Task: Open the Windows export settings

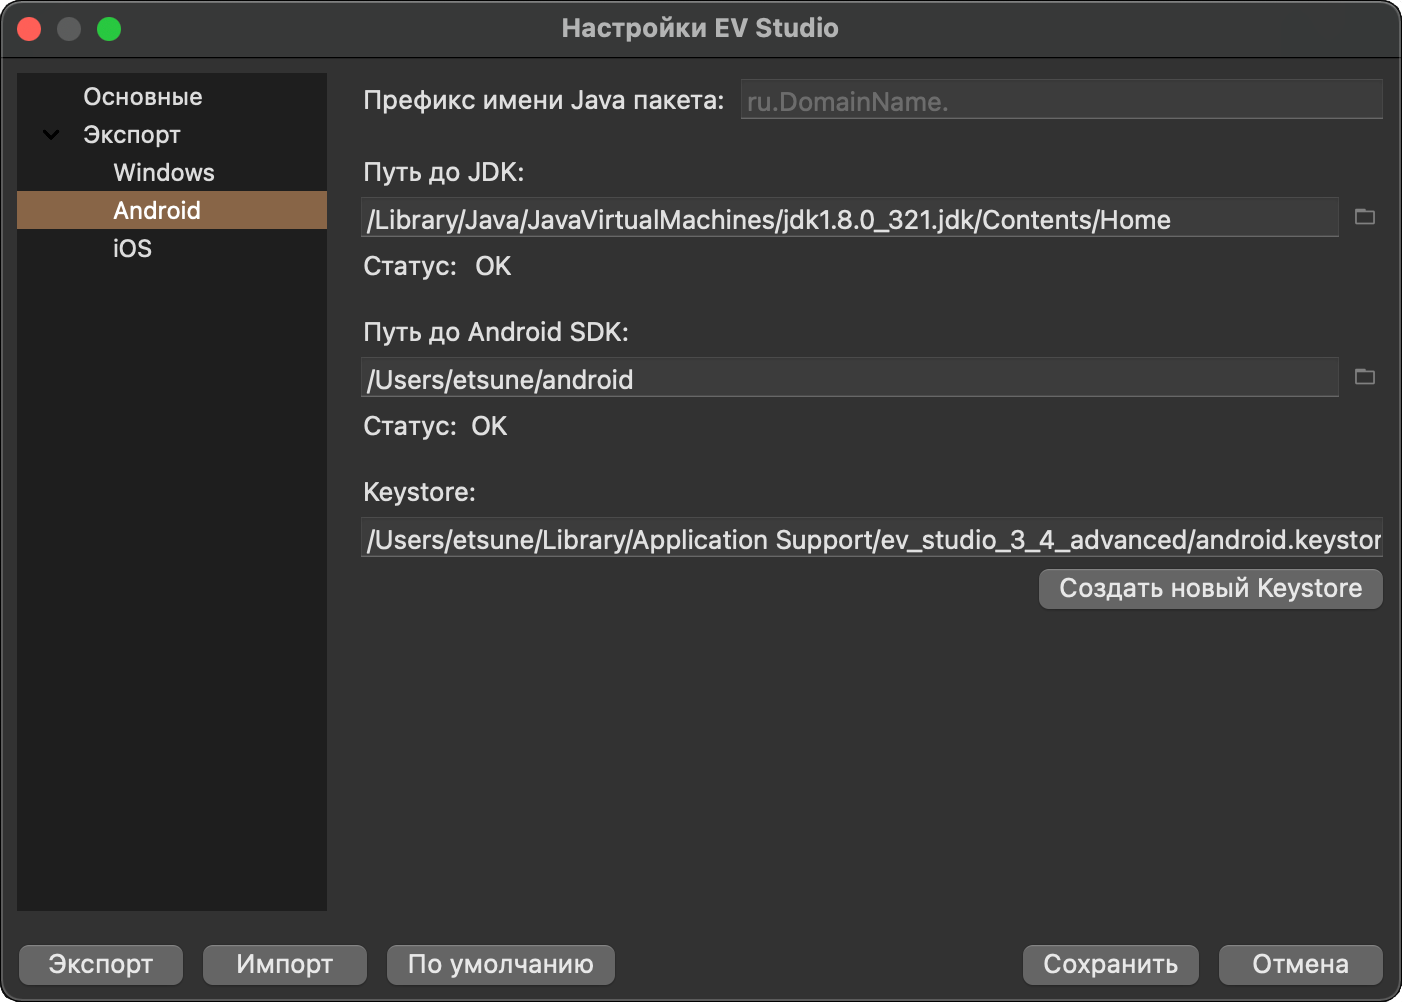Action: click(163, 173)
